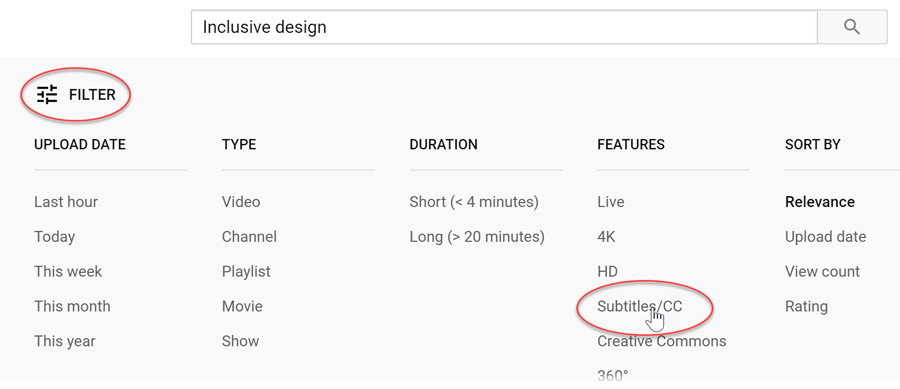Screen dimensions: 900x389
Task: Select Creative Commons feature filter
Action: [661, 341]
